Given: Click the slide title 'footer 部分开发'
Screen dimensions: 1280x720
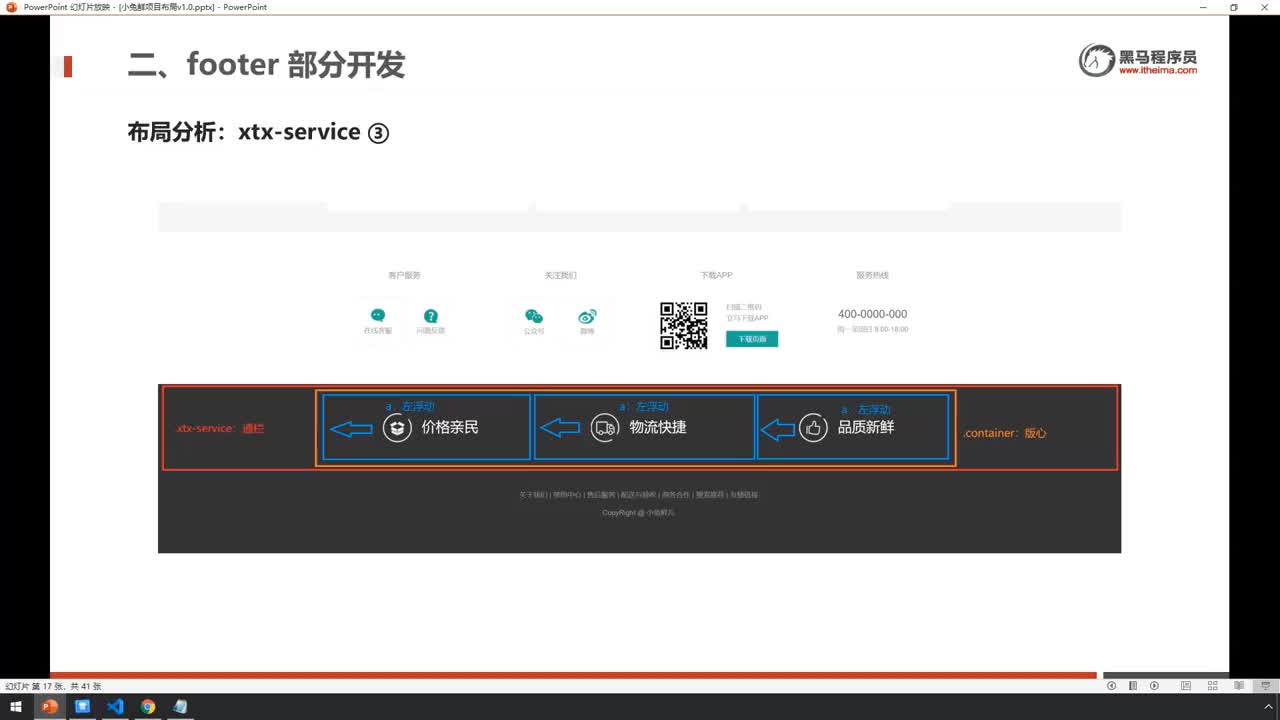Looking at the screenshot, I should [295, 65].
